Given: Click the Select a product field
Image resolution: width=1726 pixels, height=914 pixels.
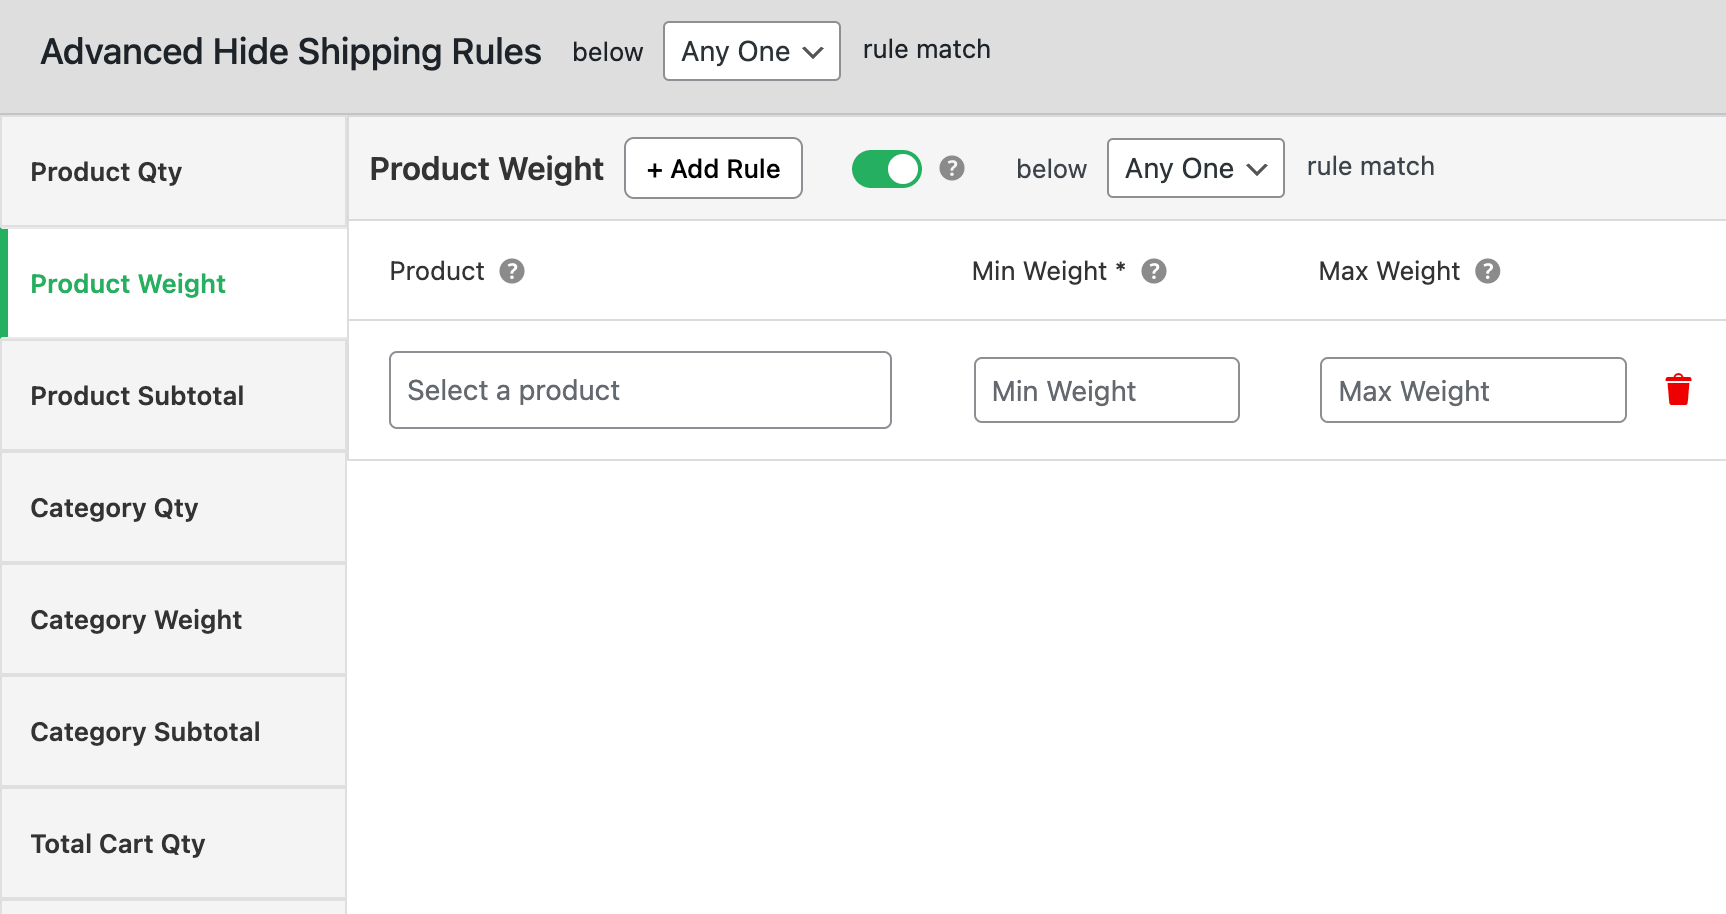Looking at the screenshot, I should [640, 390].
